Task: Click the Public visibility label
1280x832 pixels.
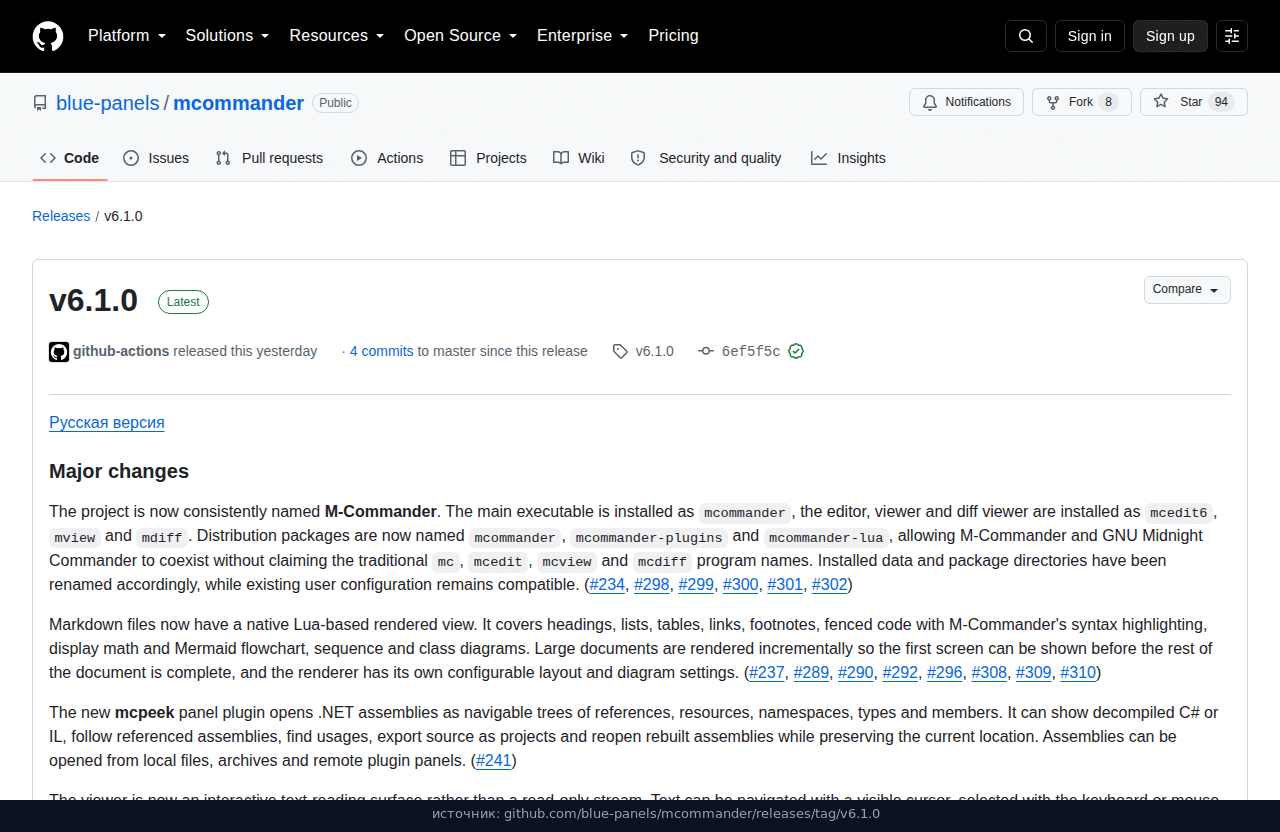Action: tap(335, 103)
